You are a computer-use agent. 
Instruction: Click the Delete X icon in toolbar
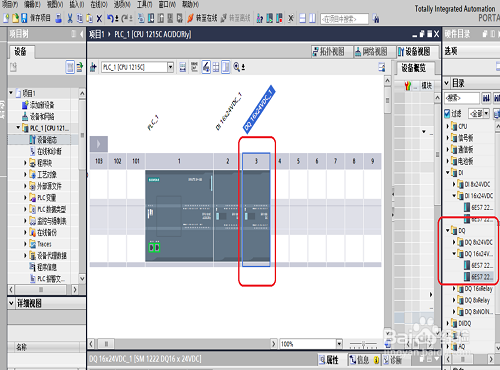point(99,18)
